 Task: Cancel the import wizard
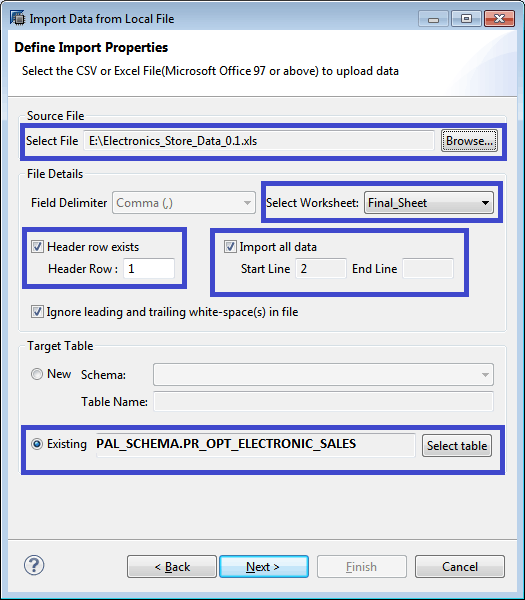(x=460, y=566)
